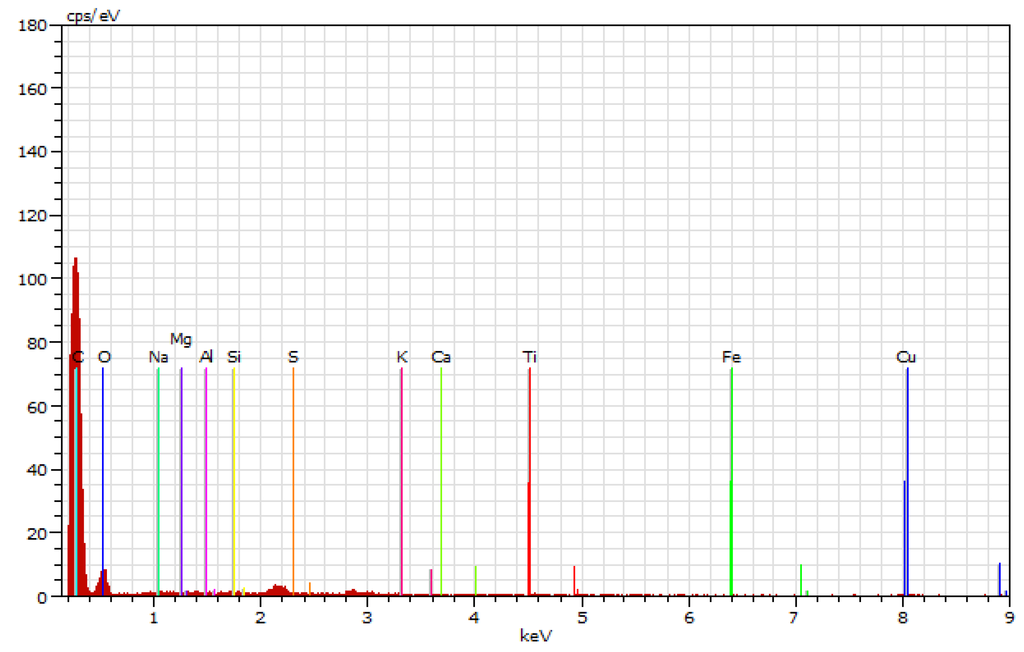The image size is (1024, 652).
Task: Click the keV axis title
Action: coord(536,635)
